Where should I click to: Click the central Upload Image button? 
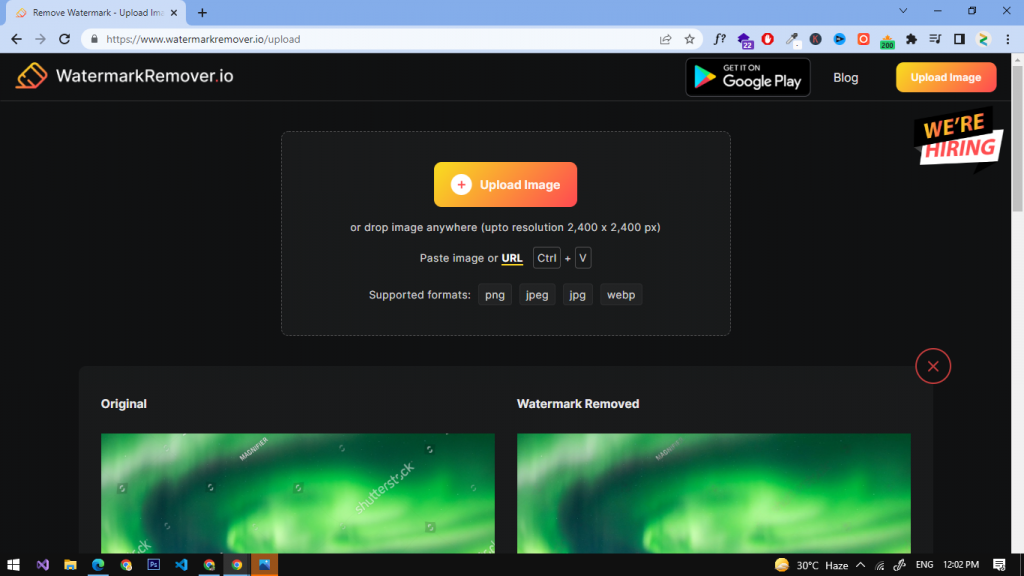point(505,184)
